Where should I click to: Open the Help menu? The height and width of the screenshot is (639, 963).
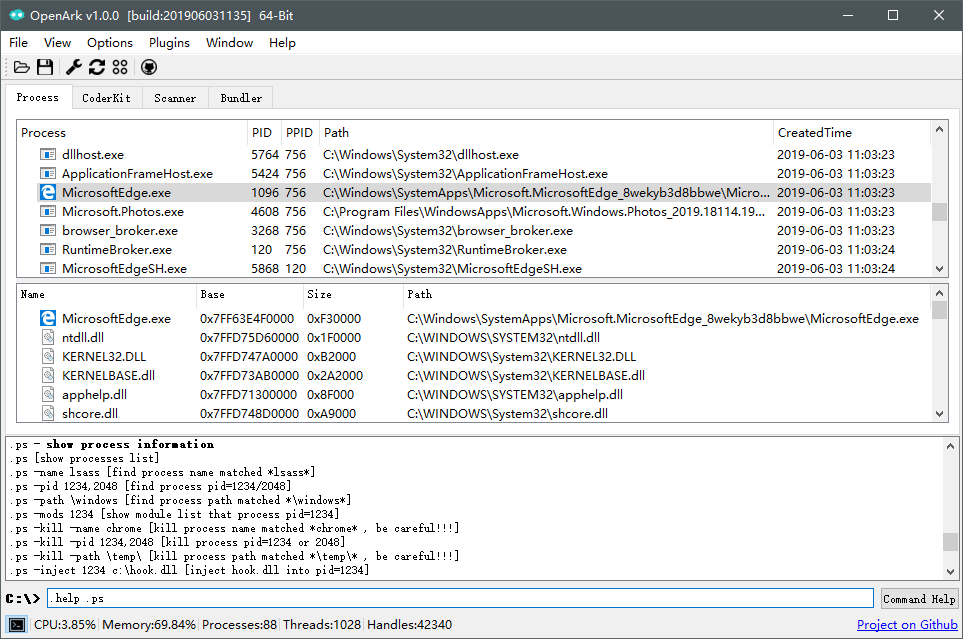282,42
